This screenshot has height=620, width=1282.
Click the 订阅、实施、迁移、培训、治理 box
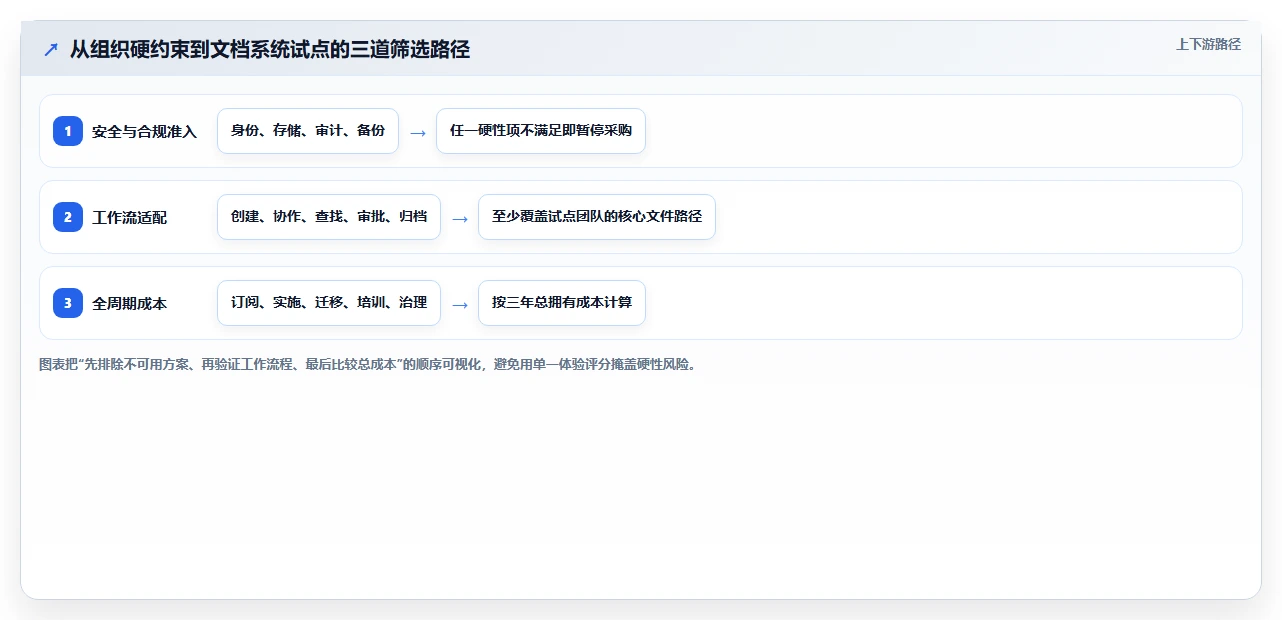coord(329,303)
